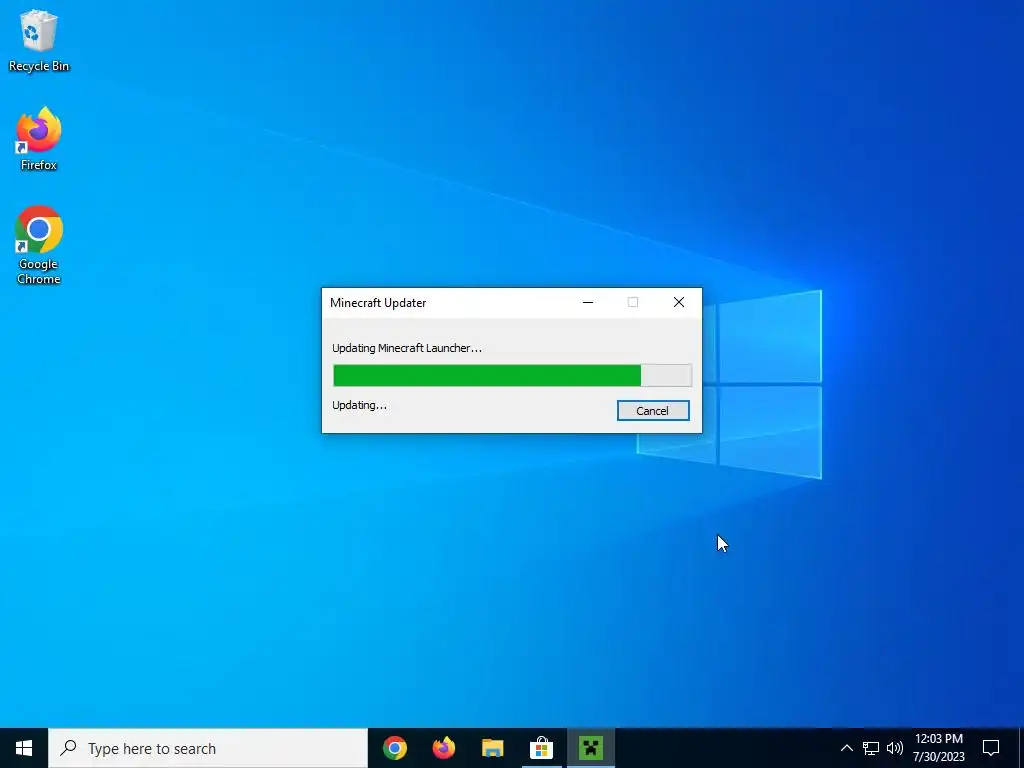Open the Windows Start menu
This screenshot has width=1024, height=768.
pos(24,748)
